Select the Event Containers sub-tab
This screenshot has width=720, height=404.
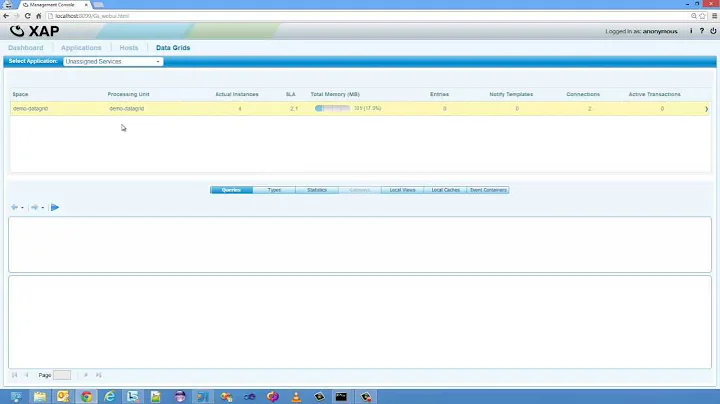(488, 190)
